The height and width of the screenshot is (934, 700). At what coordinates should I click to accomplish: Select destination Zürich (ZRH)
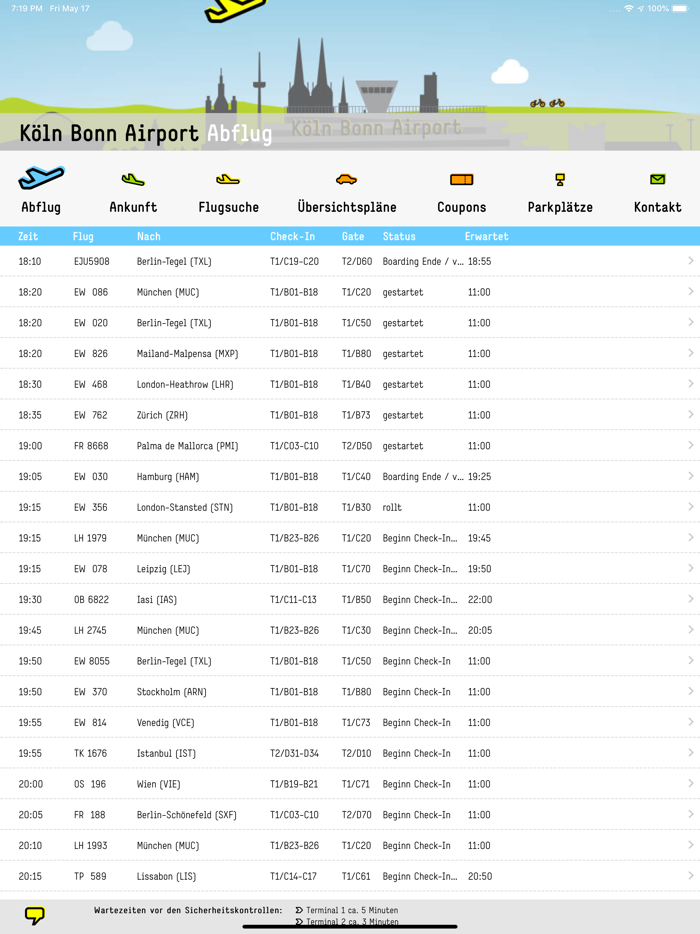click(x=162, y=415)
